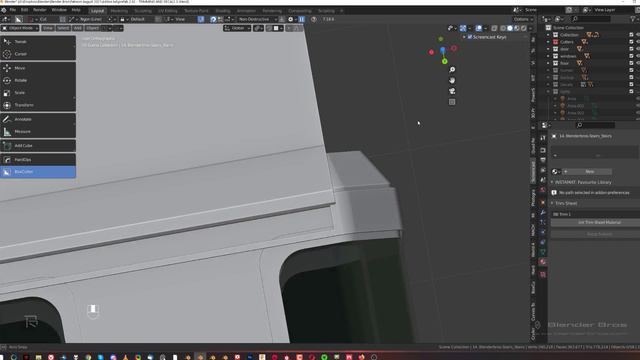Open the View menu in viewport header
The image size is (640, 360).
(x=48, y=28)
